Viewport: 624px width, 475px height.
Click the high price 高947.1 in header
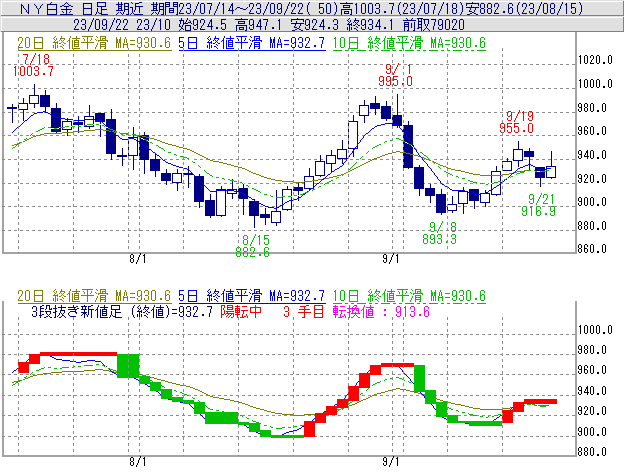(258, 25)
